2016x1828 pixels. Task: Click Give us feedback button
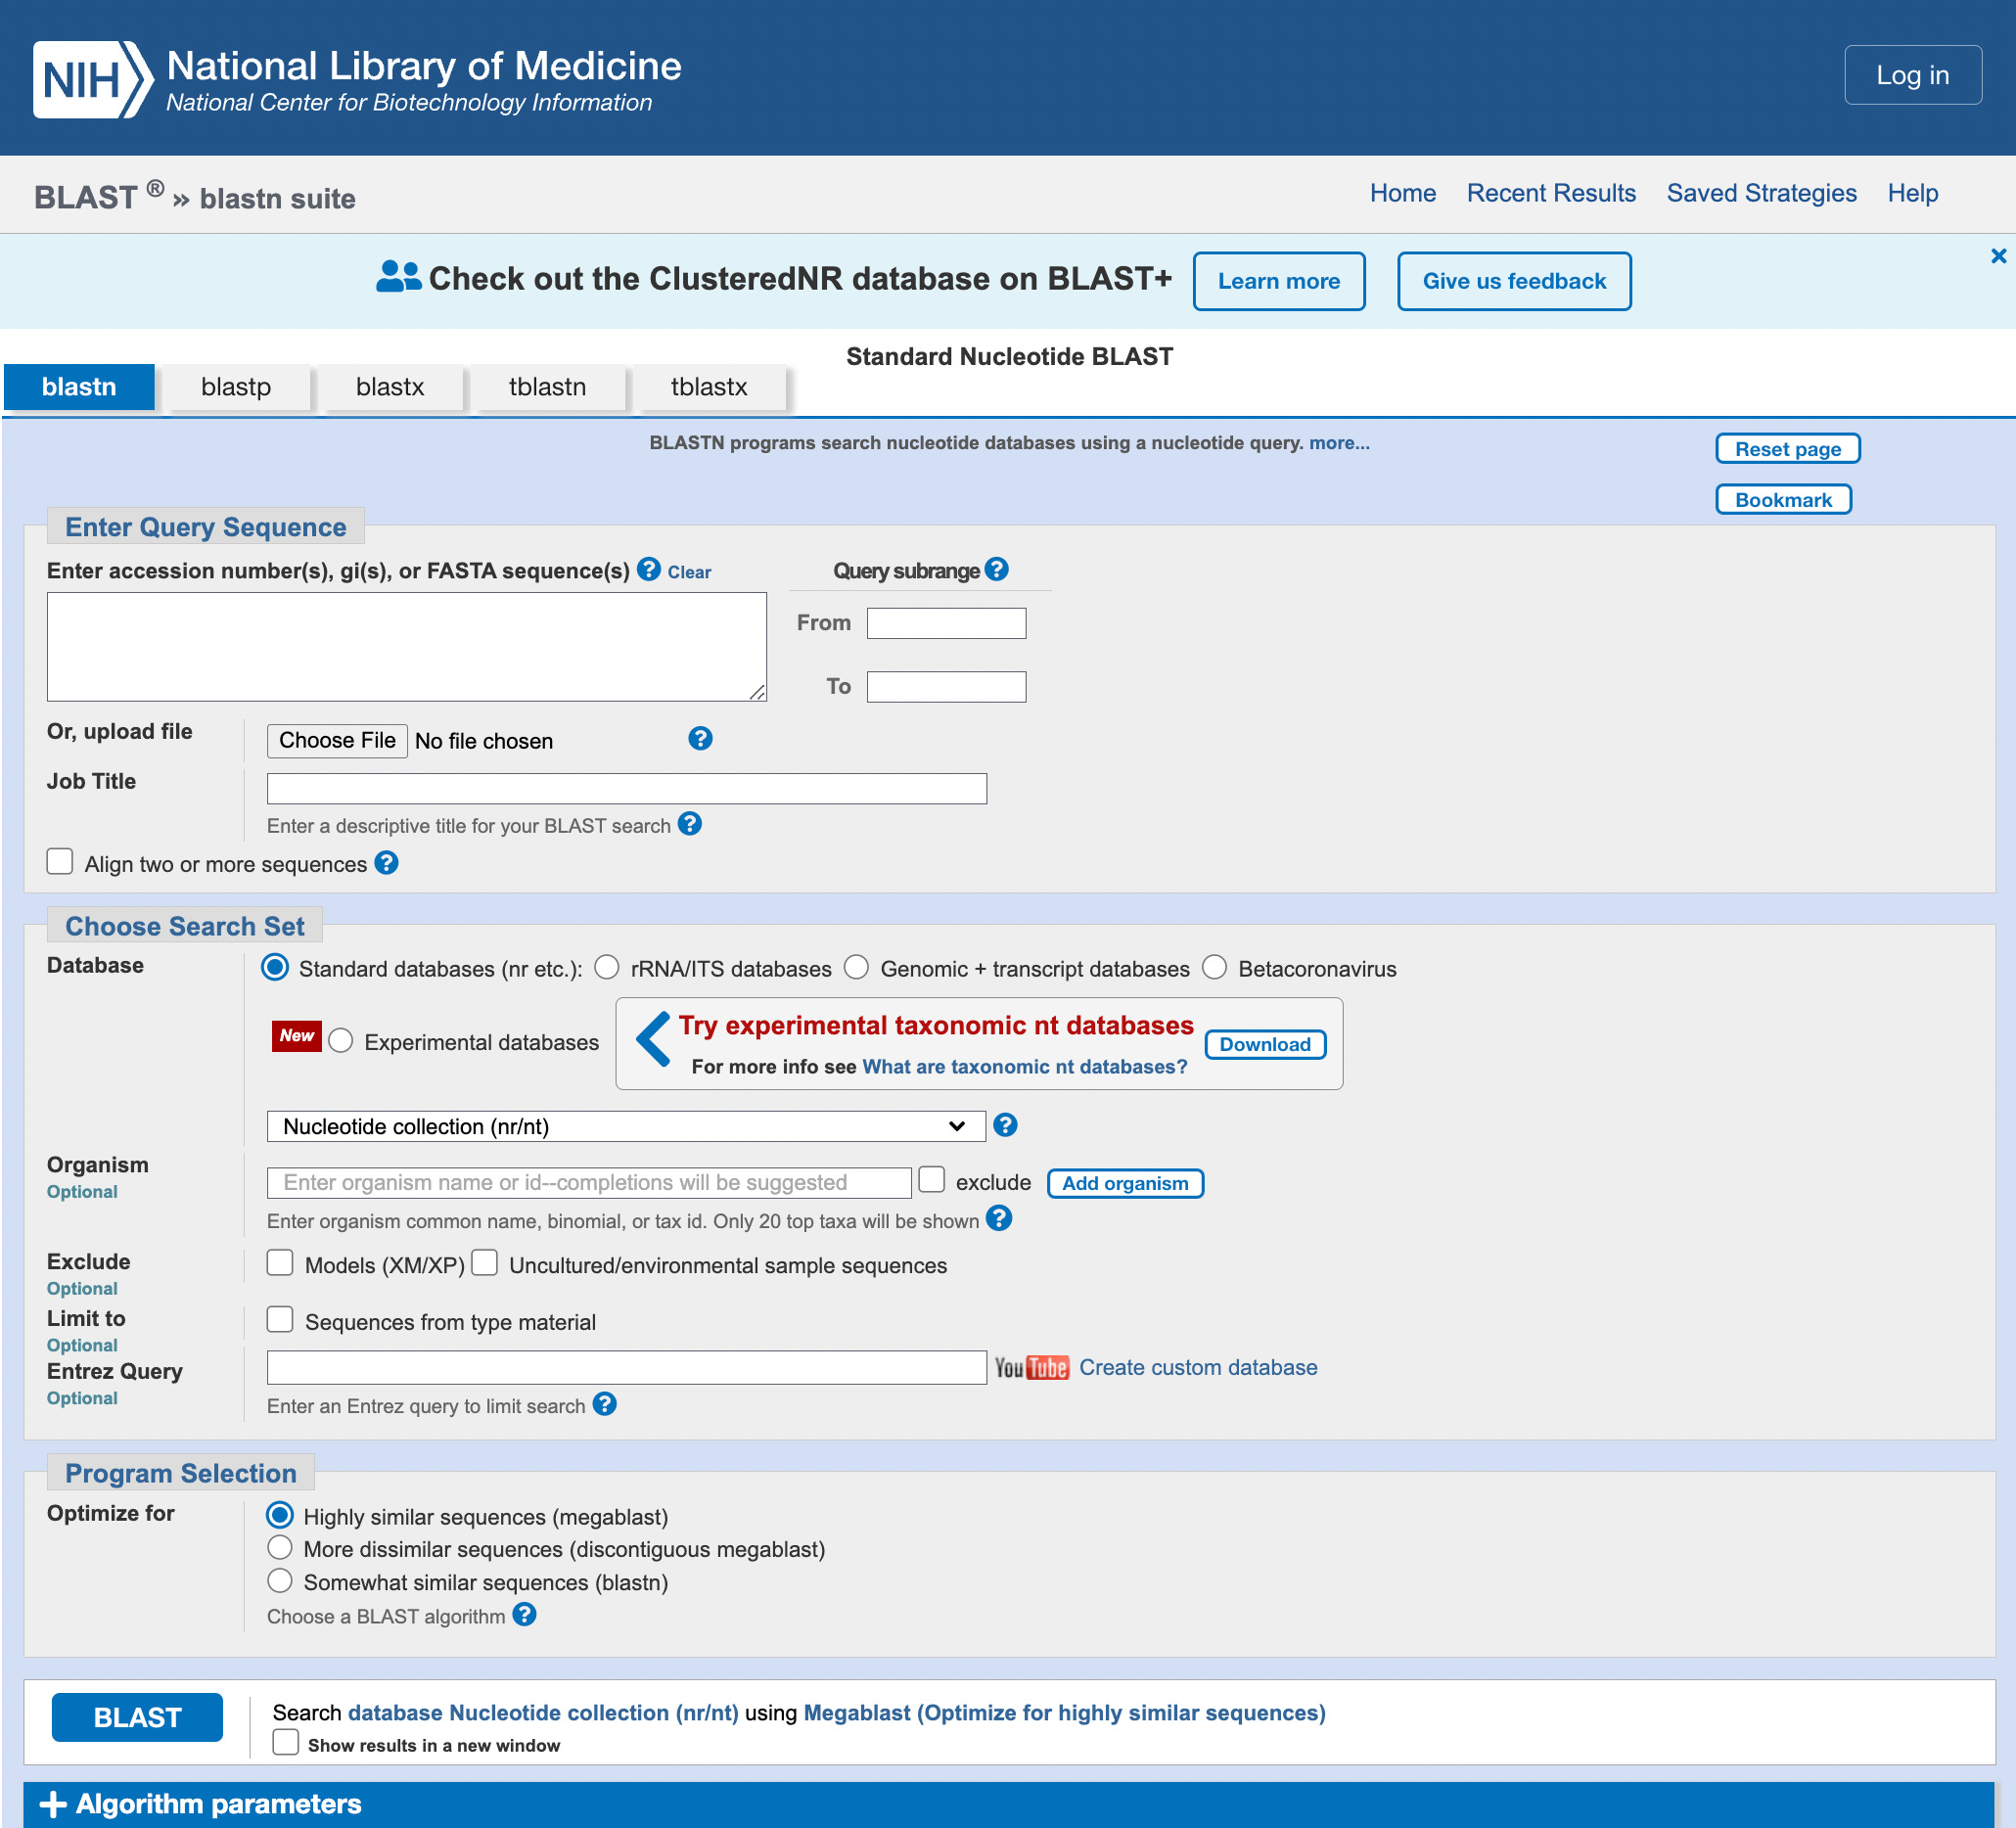pyautogui.click(x=1514, y=281)
